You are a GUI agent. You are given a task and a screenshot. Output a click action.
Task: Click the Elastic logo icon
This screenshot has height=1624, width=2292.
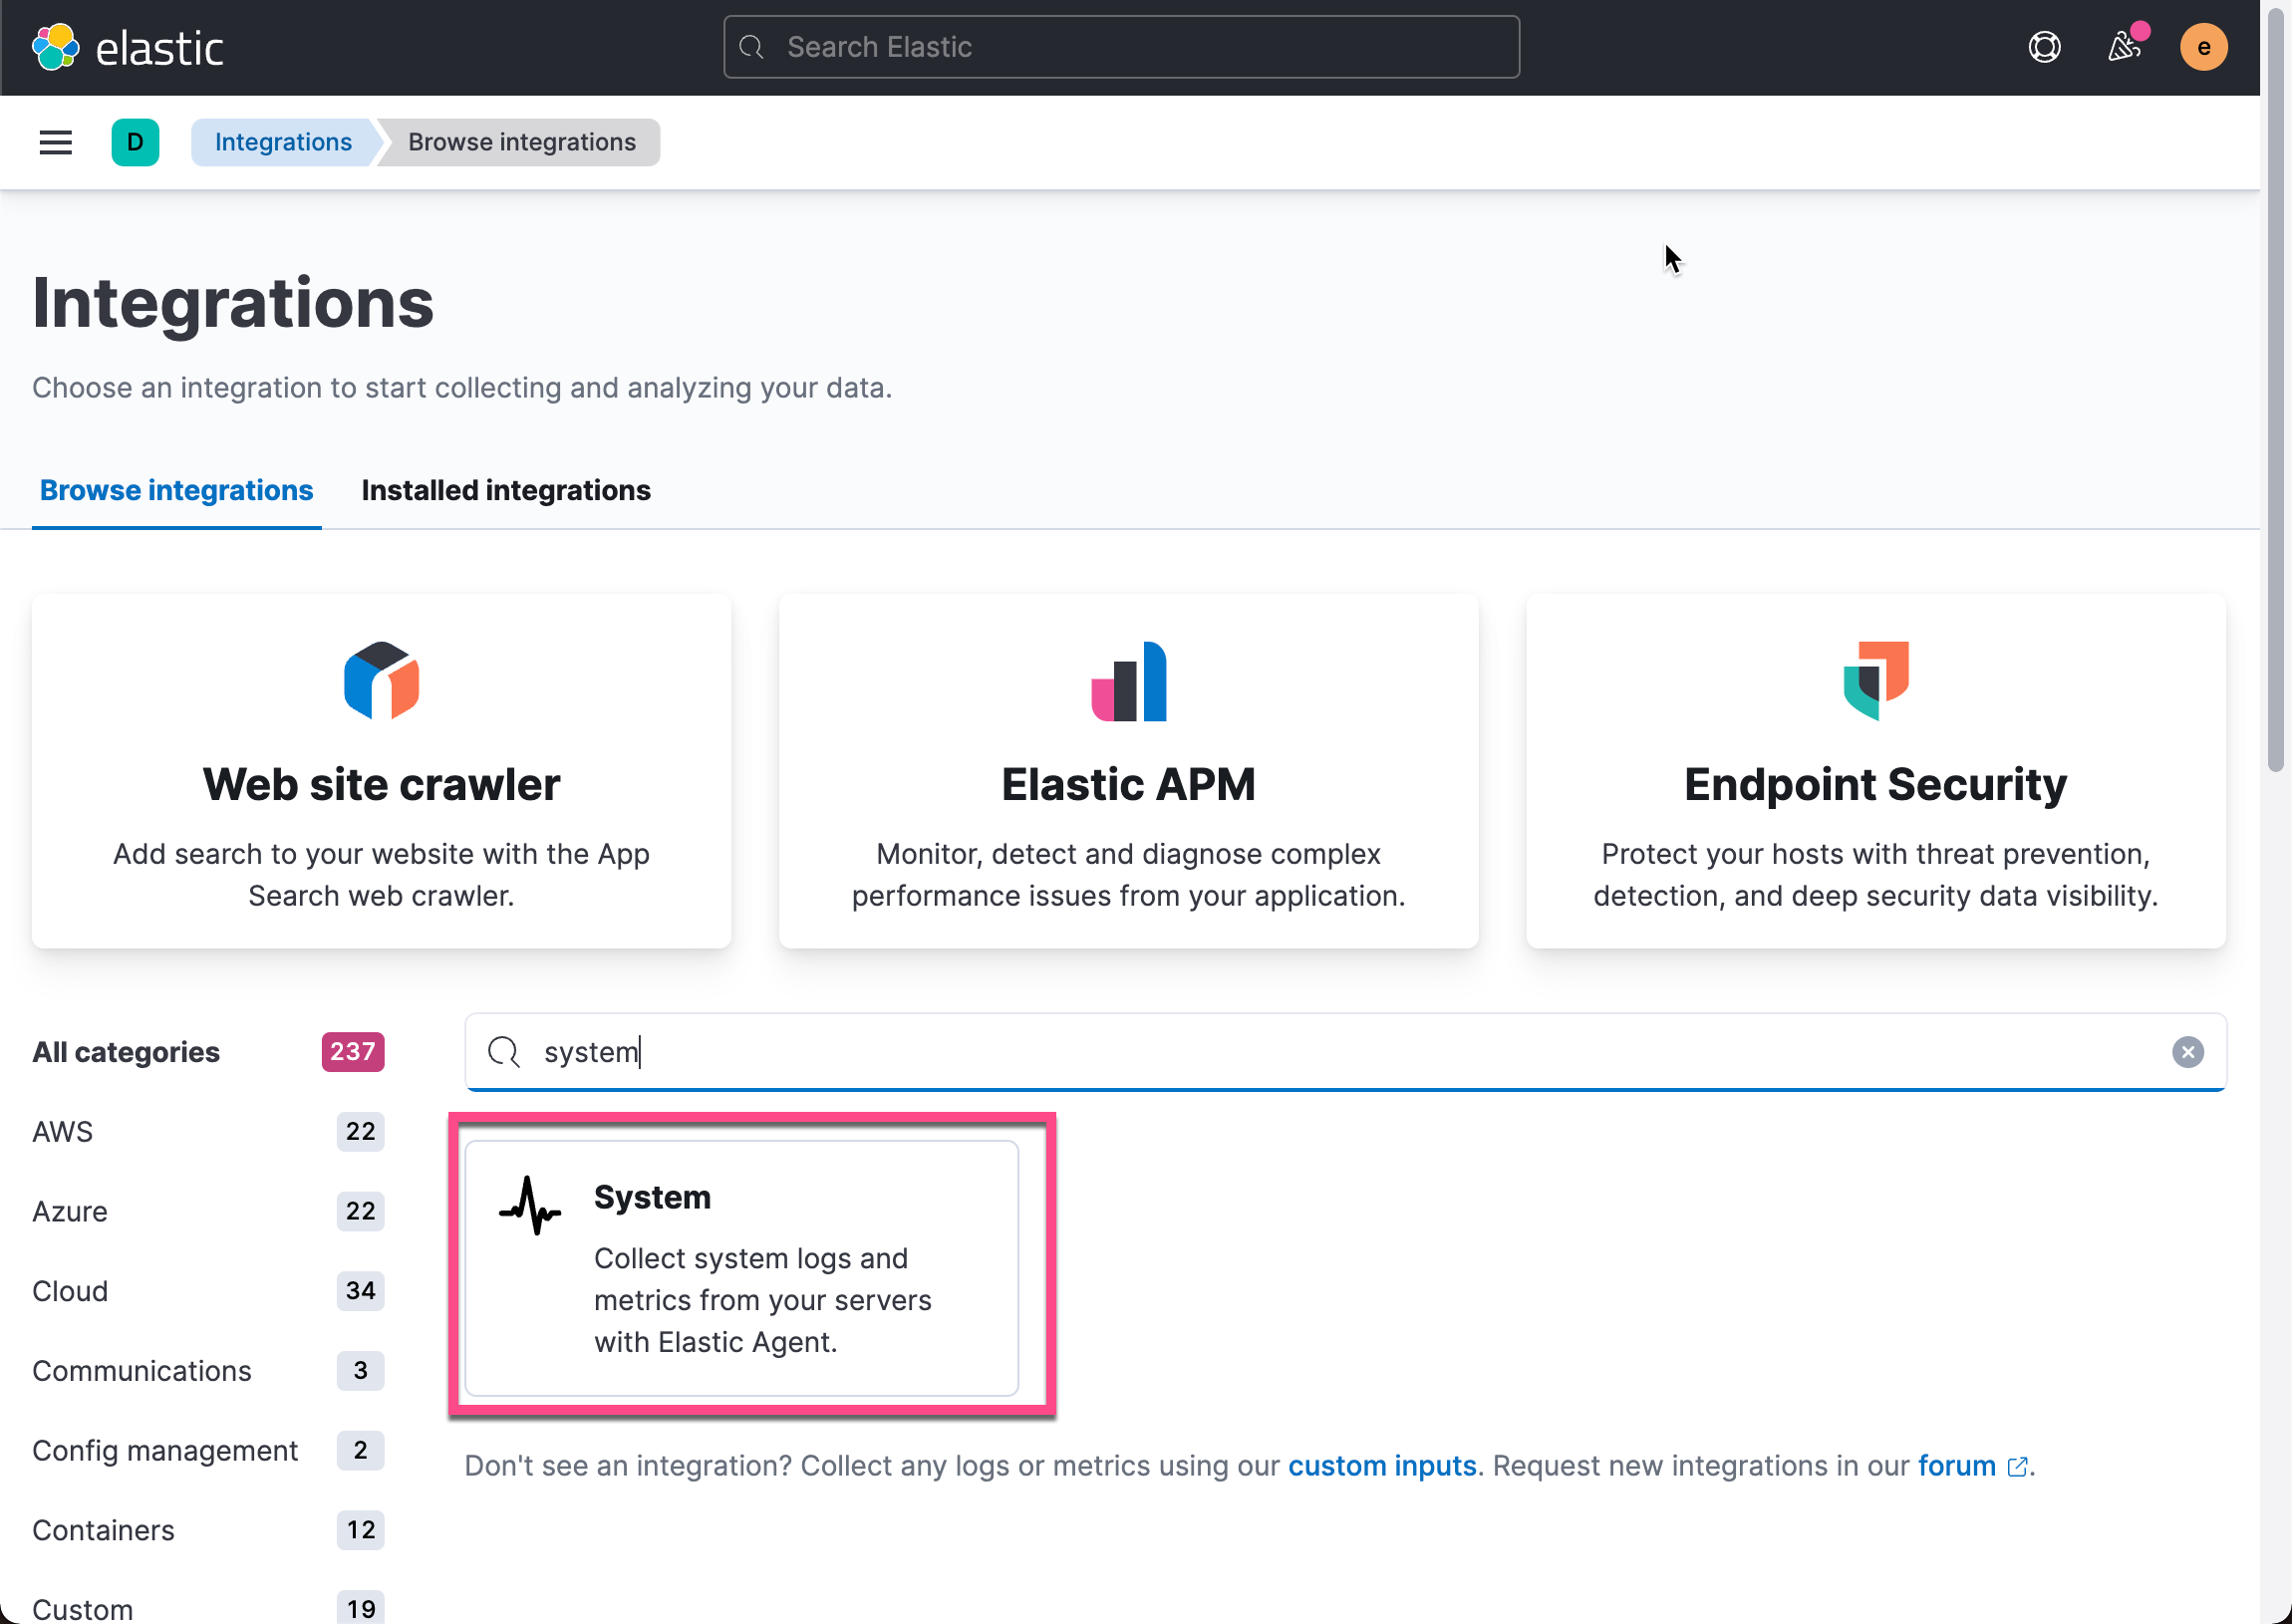pos(55,47)
